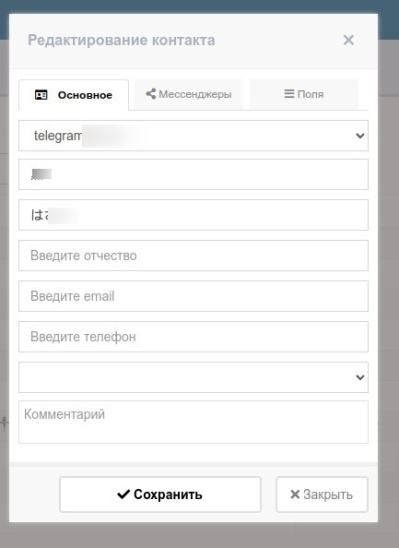Viewport: 399px width, 548px height.
Task: Close the dialog with the X icon
Action: [348, 40]
